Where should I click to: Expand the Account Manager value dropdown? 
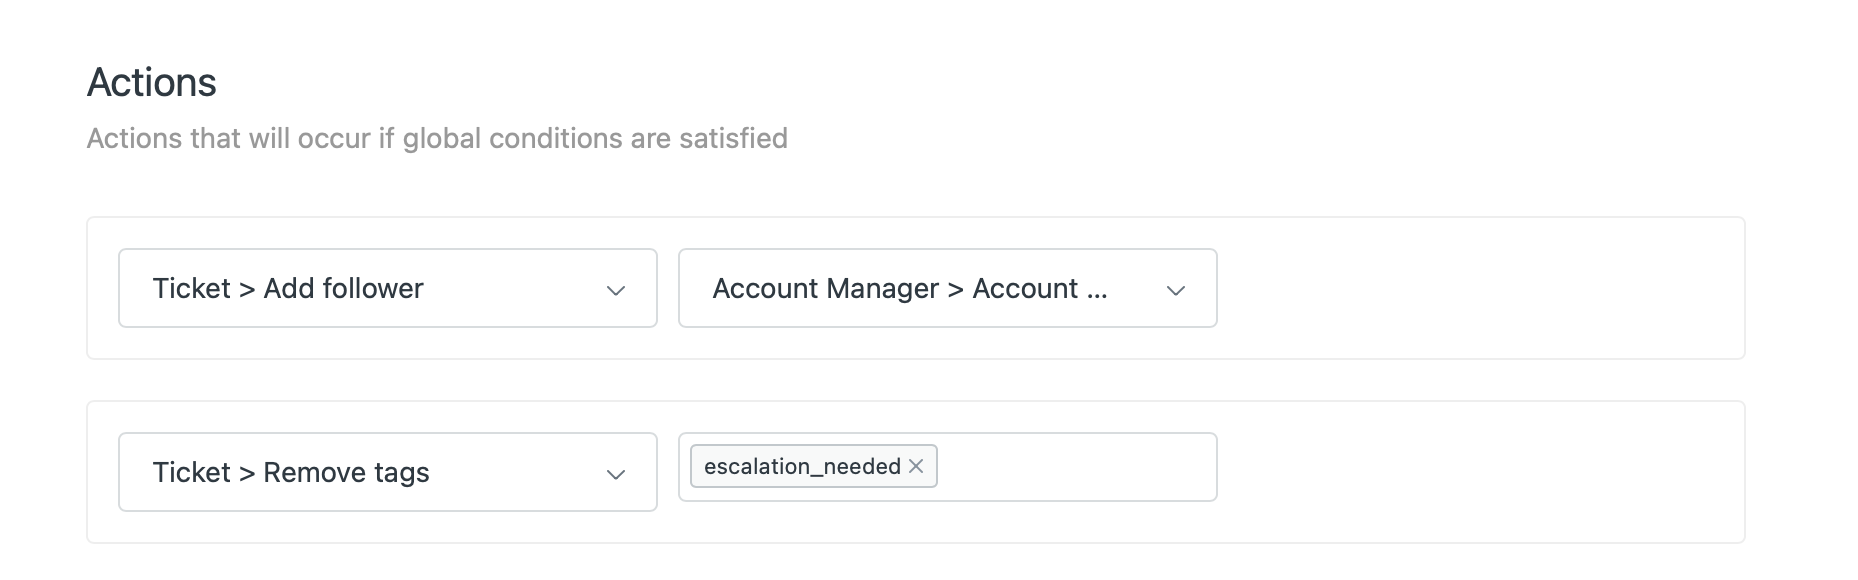click(x=947, y=288)
